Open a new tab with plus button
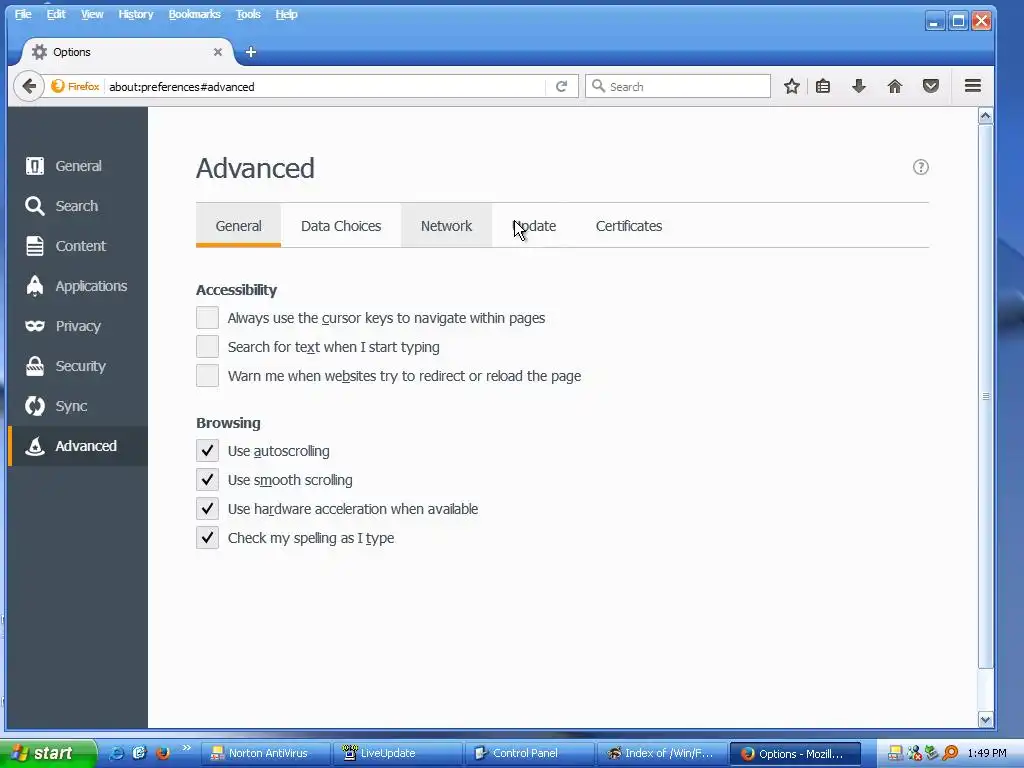Viewport: 1024px width, 768px height. point(251,52)
